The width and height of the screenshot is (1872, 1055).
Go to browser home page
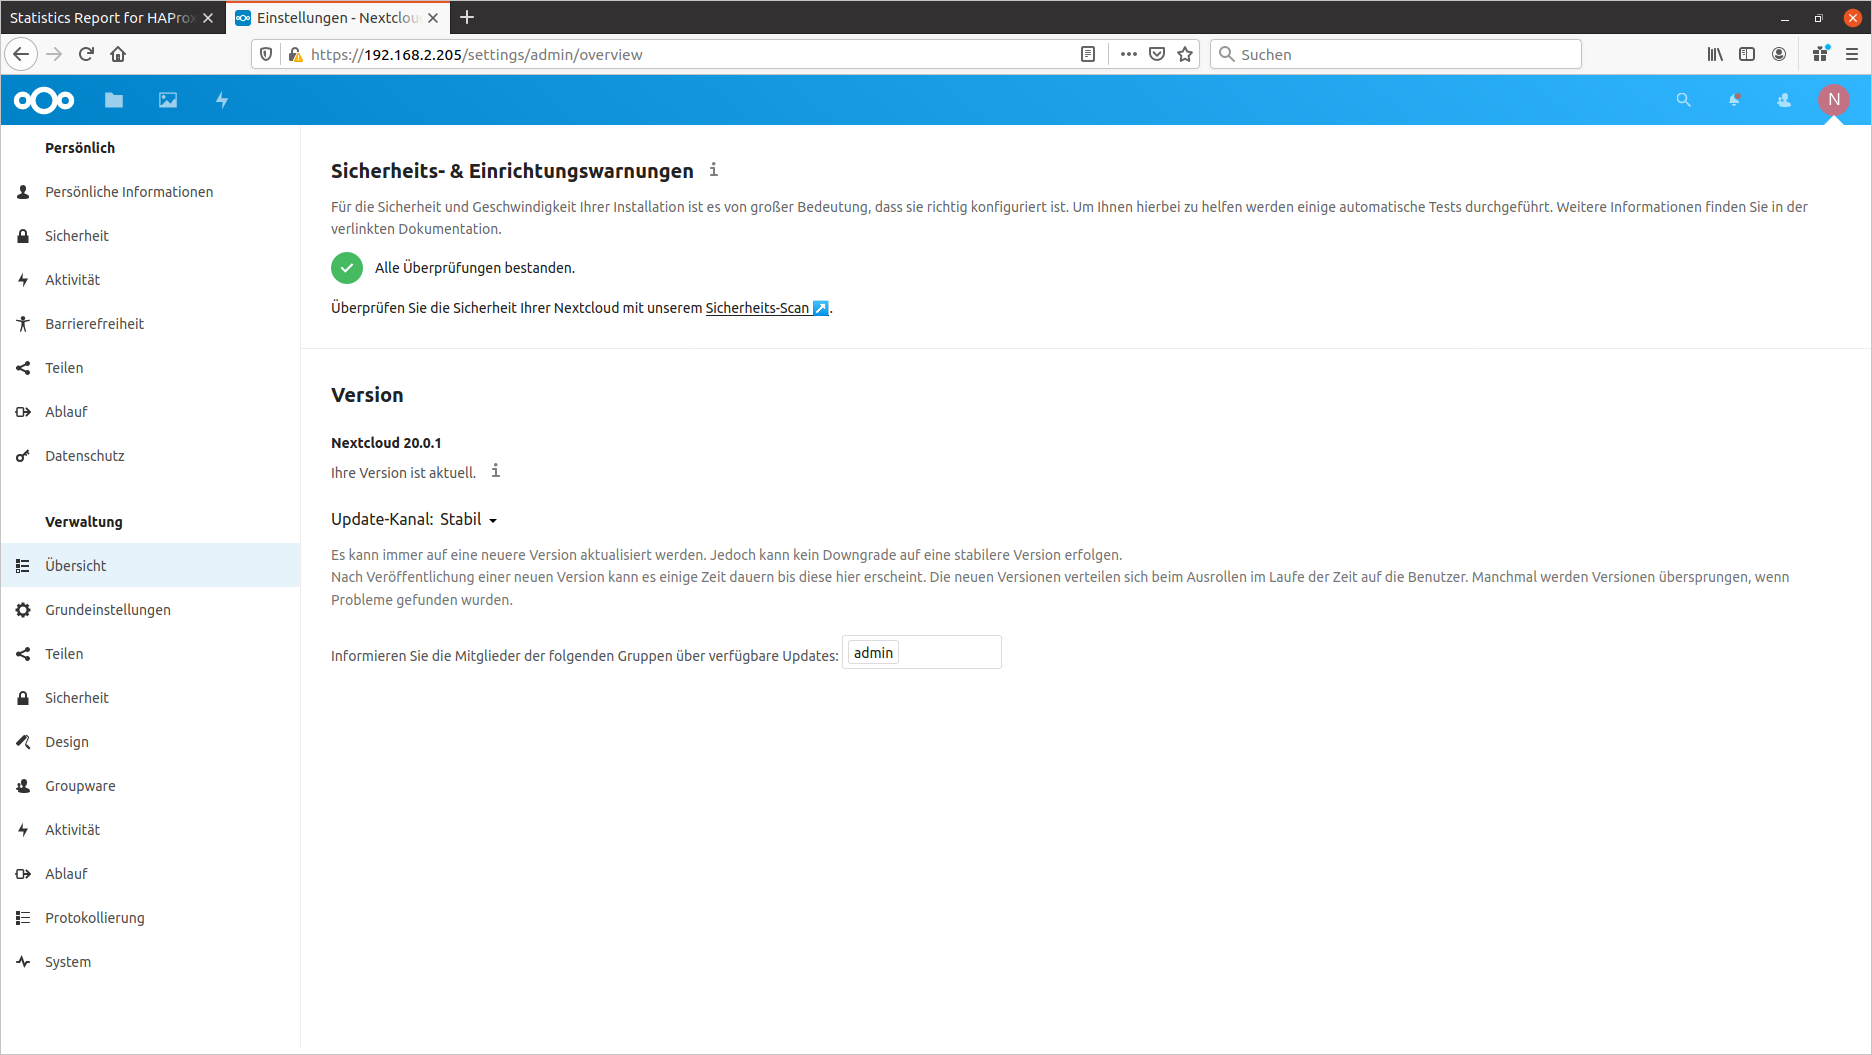(118, 54)
